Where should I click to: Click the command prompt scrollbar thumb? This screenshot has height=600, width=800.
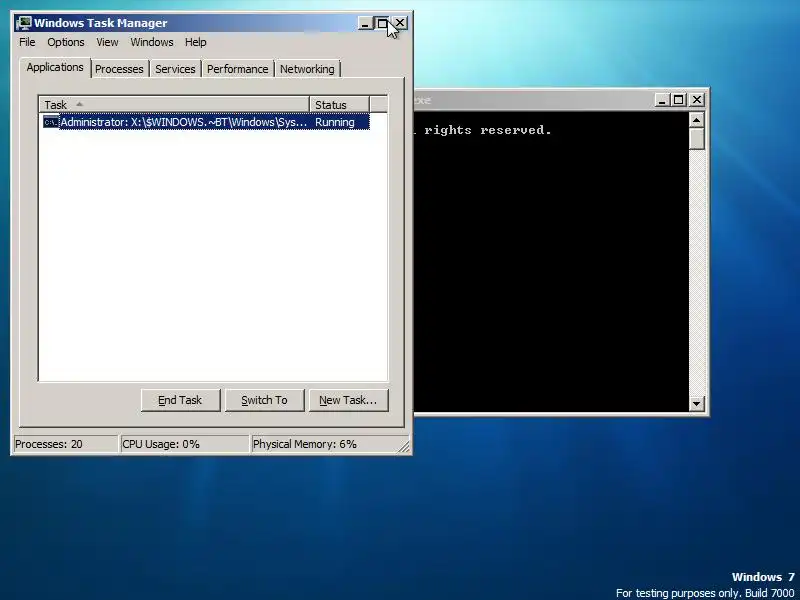pyautogui.click(x=697, y=139)
